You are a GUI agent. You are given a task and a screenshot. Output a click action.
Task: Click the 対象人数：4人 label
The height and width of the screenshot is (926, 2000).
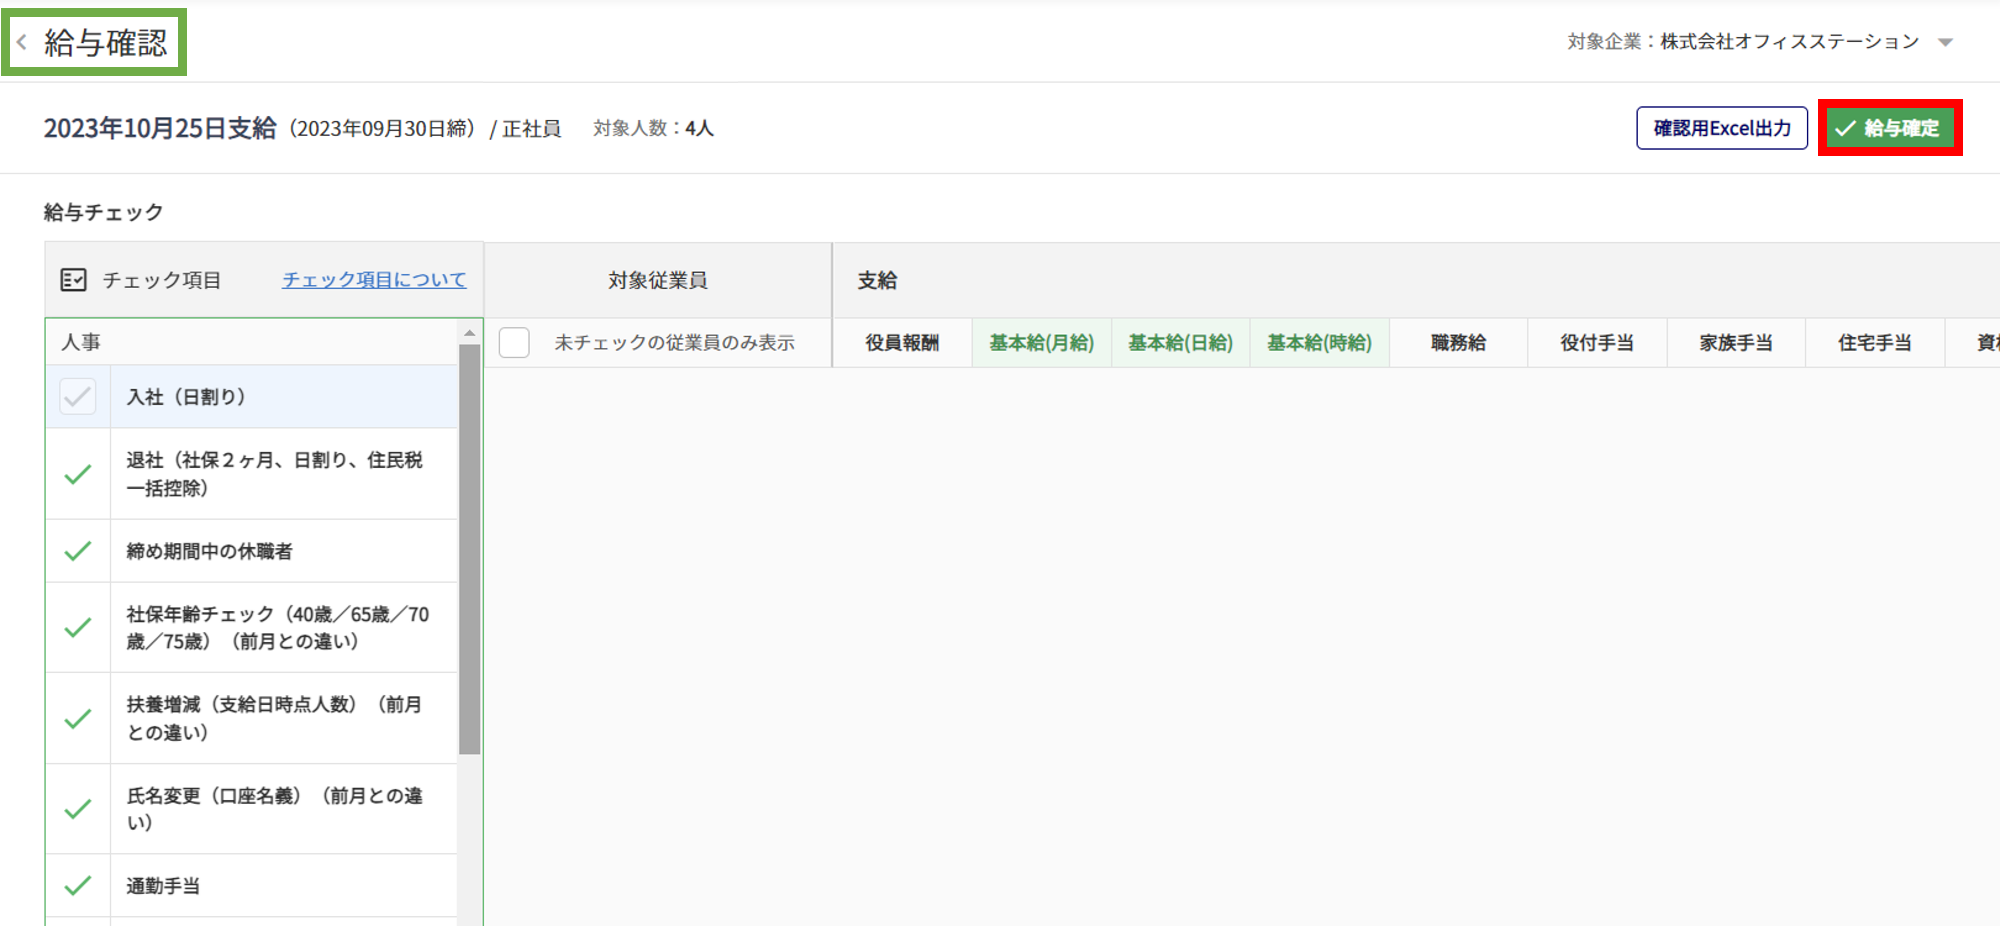pyautogui.click(x=653, y=128)
